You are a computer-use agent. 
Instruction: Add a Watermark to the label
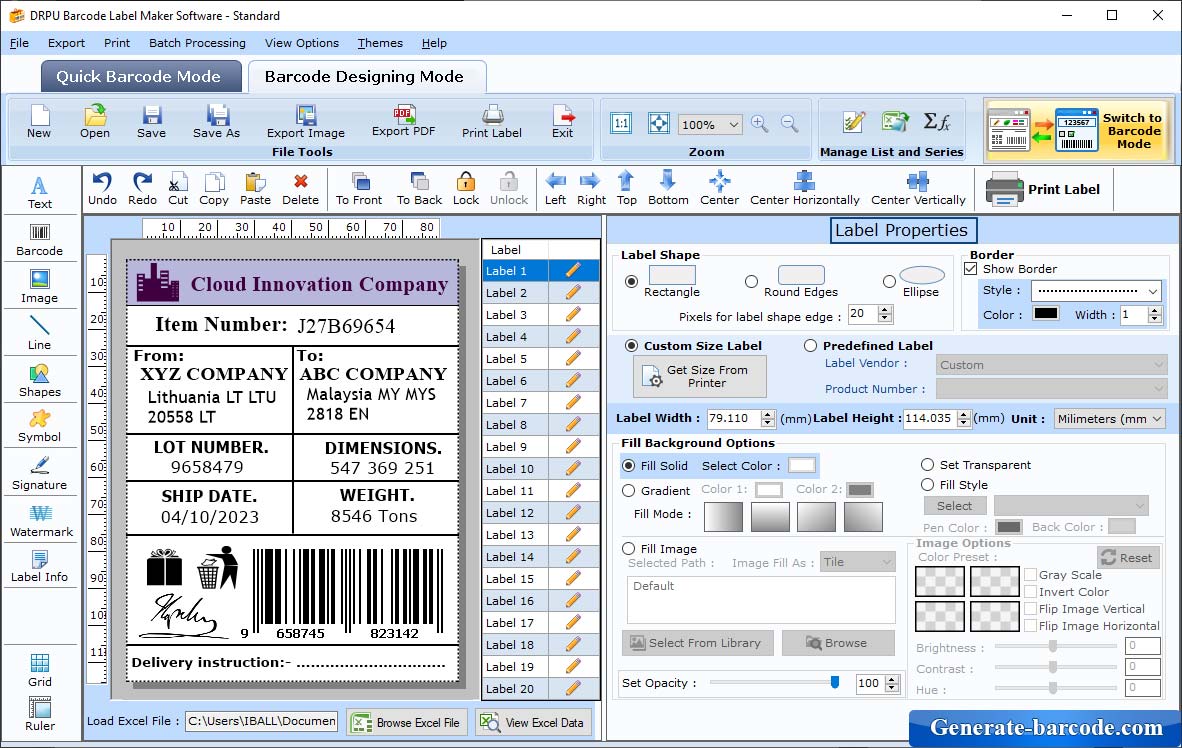pyautogui.click(x=41, y=521)
